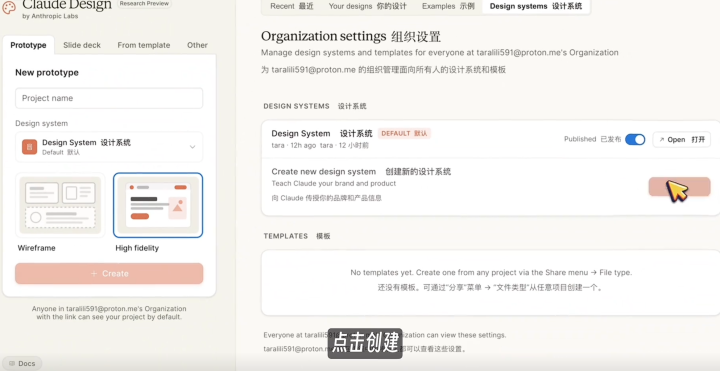Click the "High fidelity" label text

pos(137,248)
